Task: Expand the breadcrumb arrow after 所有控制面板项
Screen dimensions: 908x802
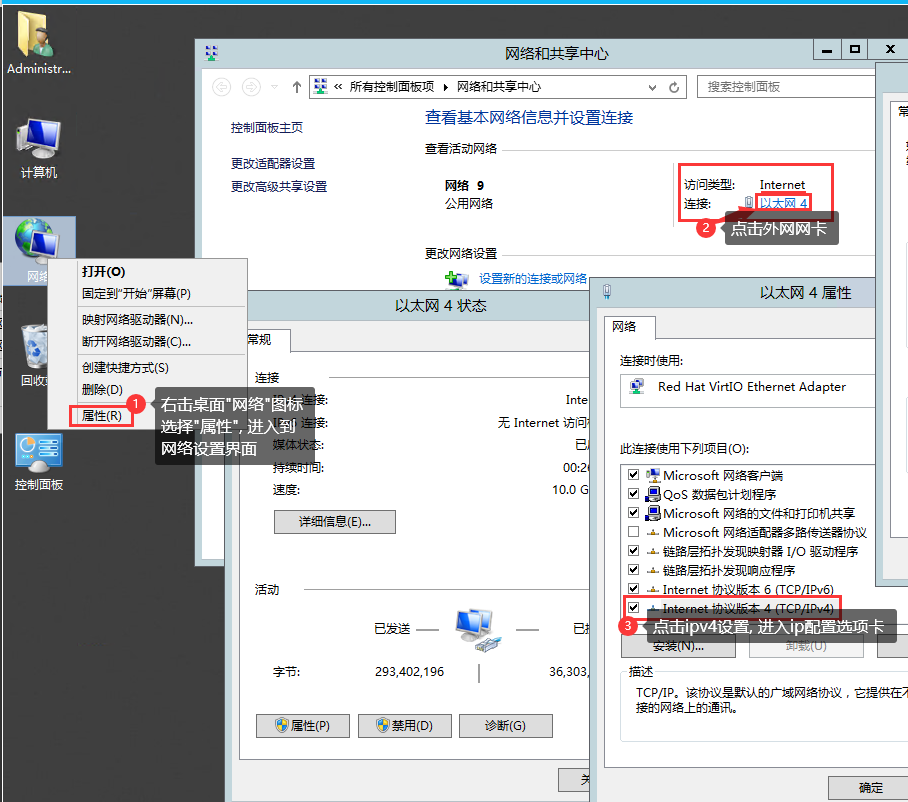Action: (446, 87)
